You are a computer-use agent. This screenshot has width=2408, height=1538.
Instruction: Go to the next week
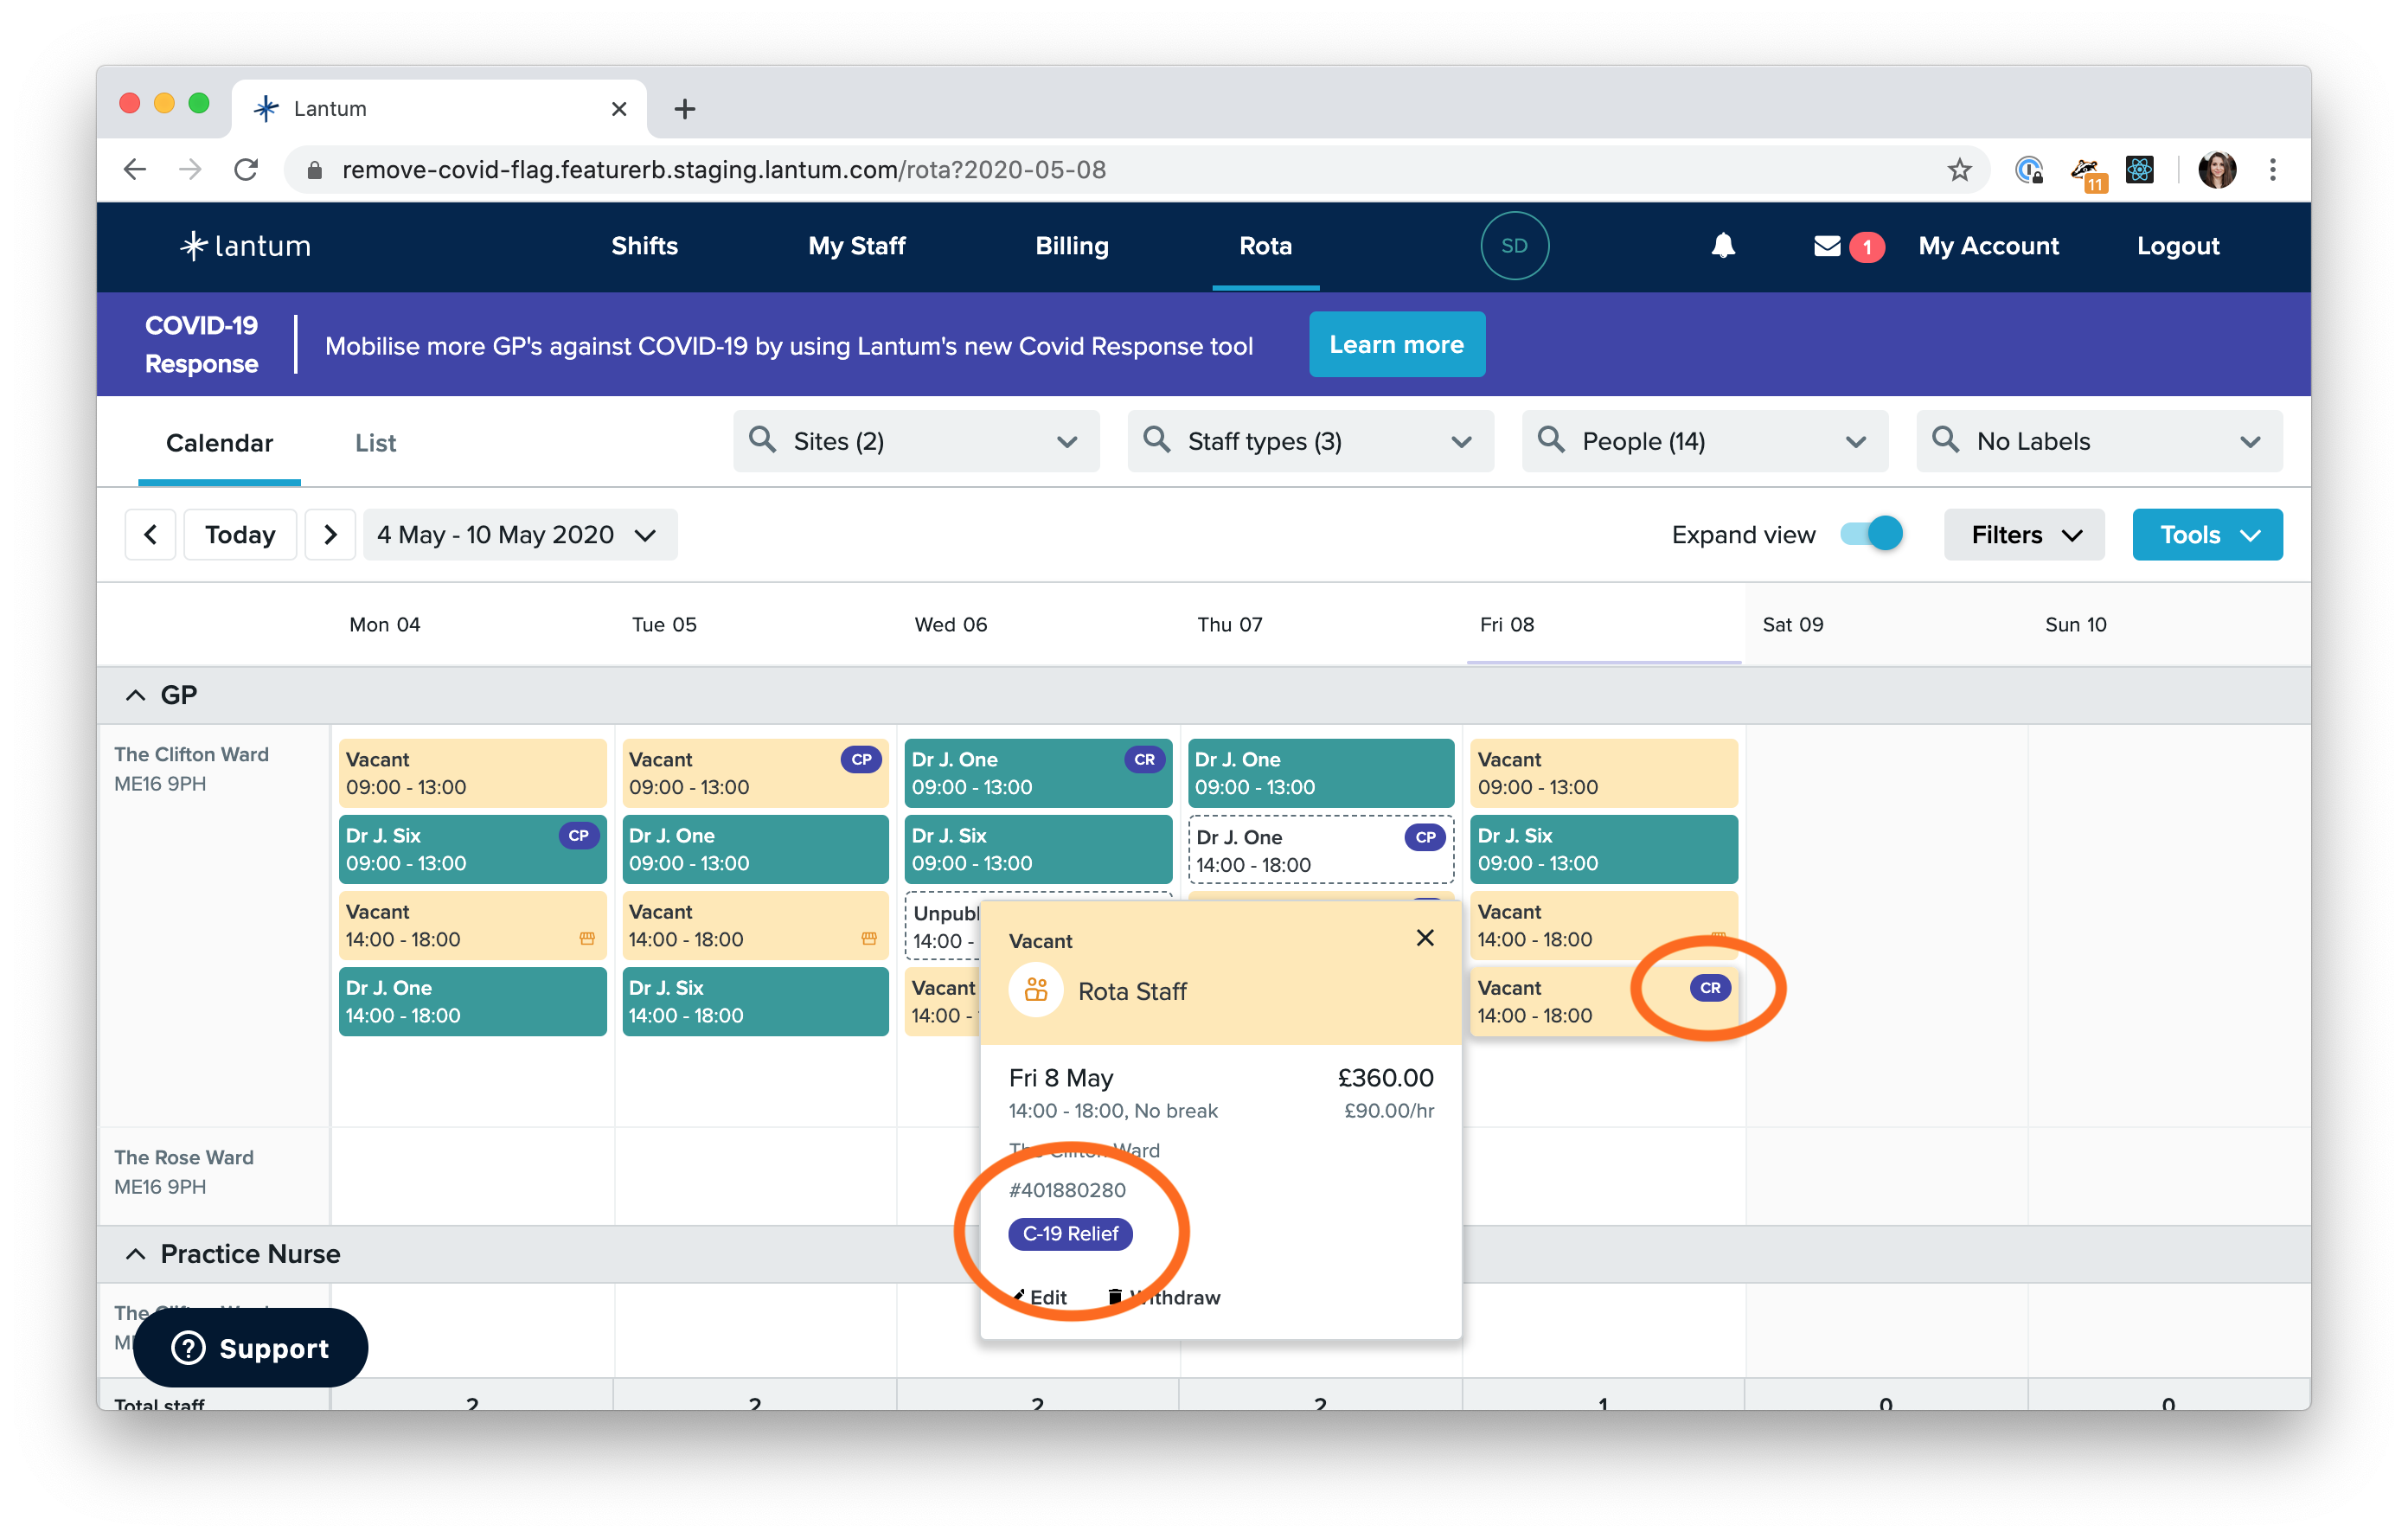[330, 535]
